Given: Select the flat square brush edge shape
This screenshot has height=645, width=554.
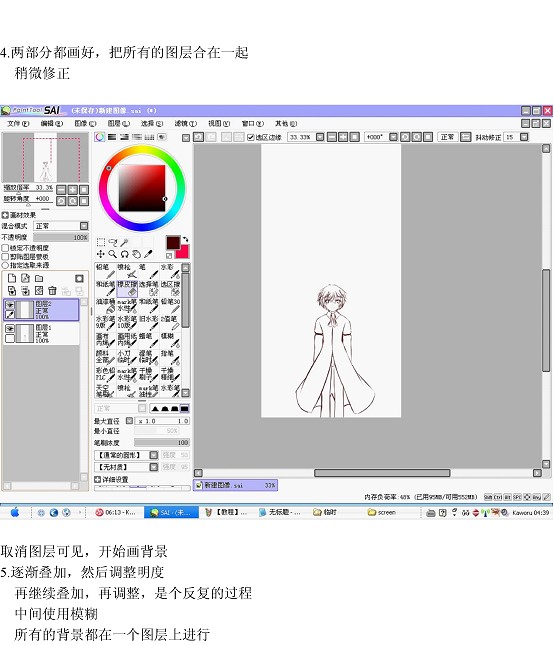Looking at the screenshot, I should pyautogui.click(x=184, y=409).
